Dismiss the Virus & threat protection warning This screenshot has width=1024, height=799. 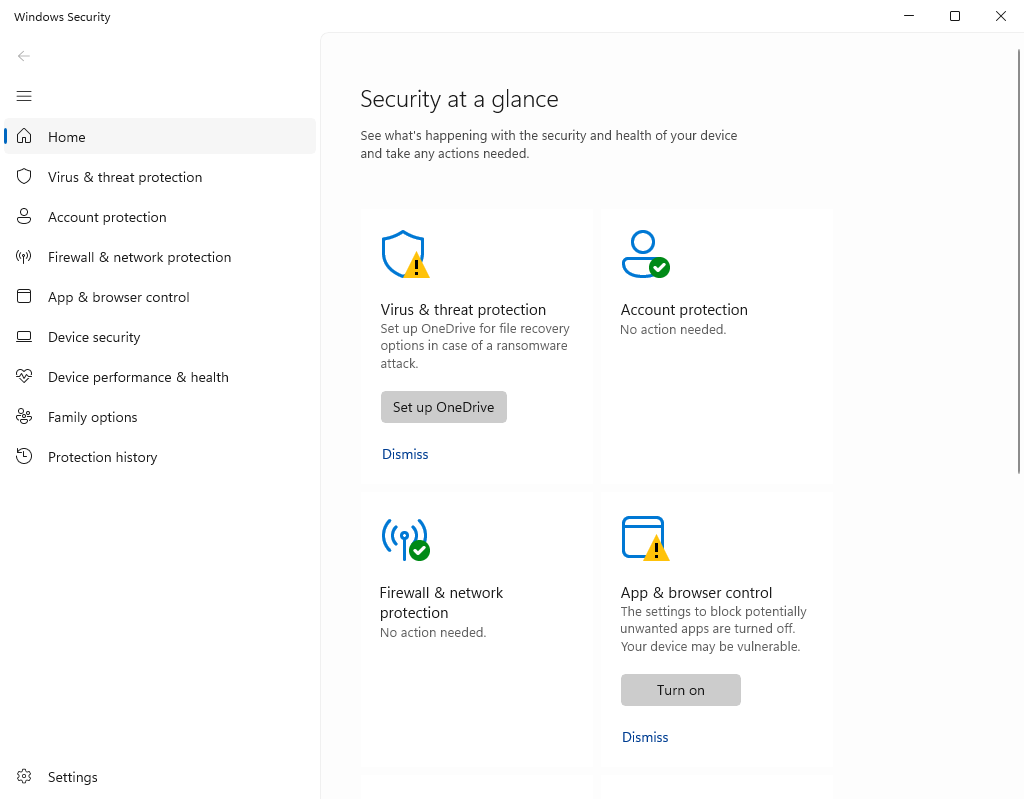click(405, 454)
